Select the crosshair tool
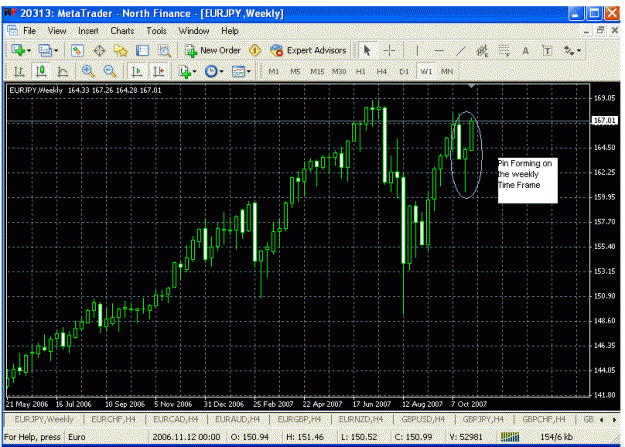Viewport: 625px width, 447px height. tap(389, 50)
